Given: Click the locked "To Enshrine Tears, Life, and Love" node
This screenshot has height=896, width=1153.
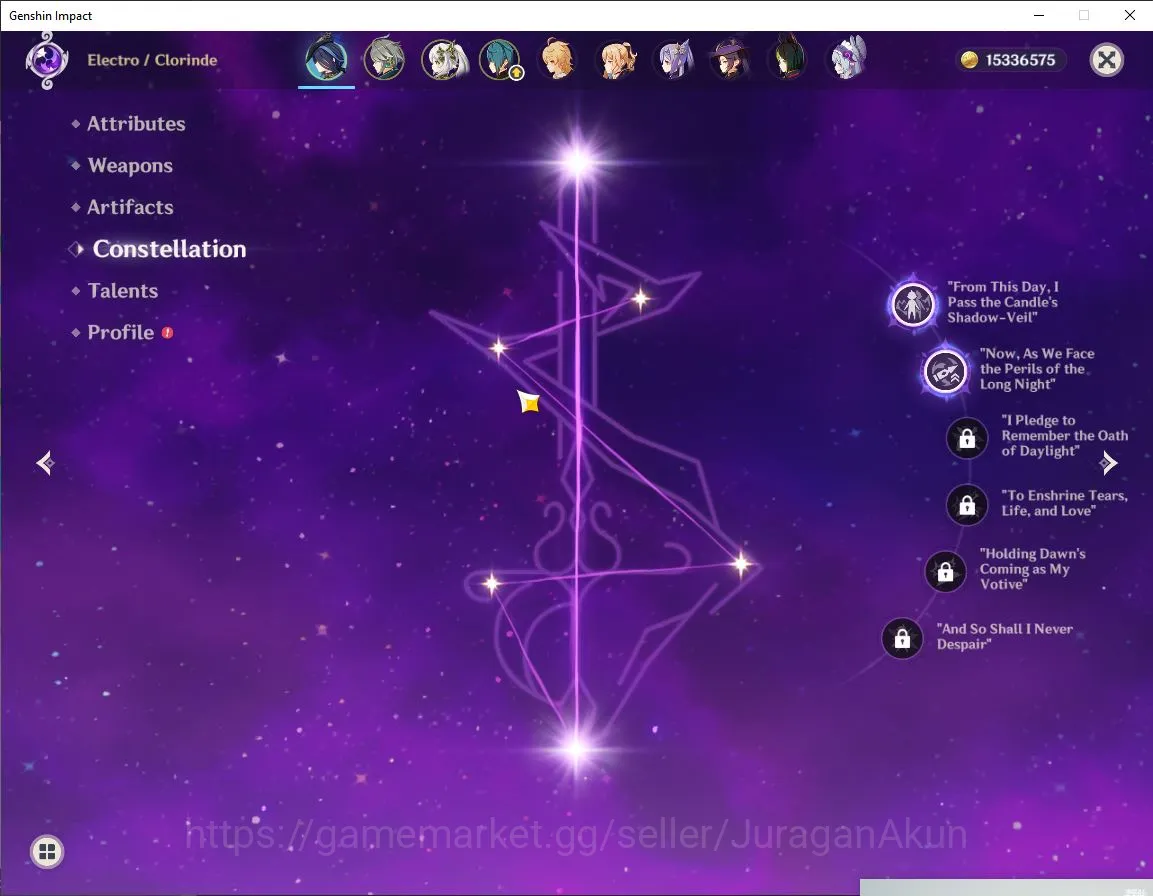Looking at the screenshot, I should (967, 505).
